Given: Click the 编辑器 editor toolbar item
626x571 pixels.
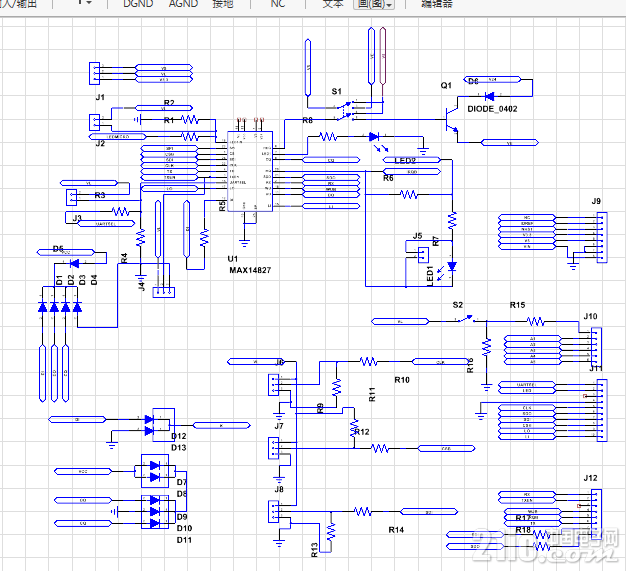Looking at the screenshot, I should [437, 4].
